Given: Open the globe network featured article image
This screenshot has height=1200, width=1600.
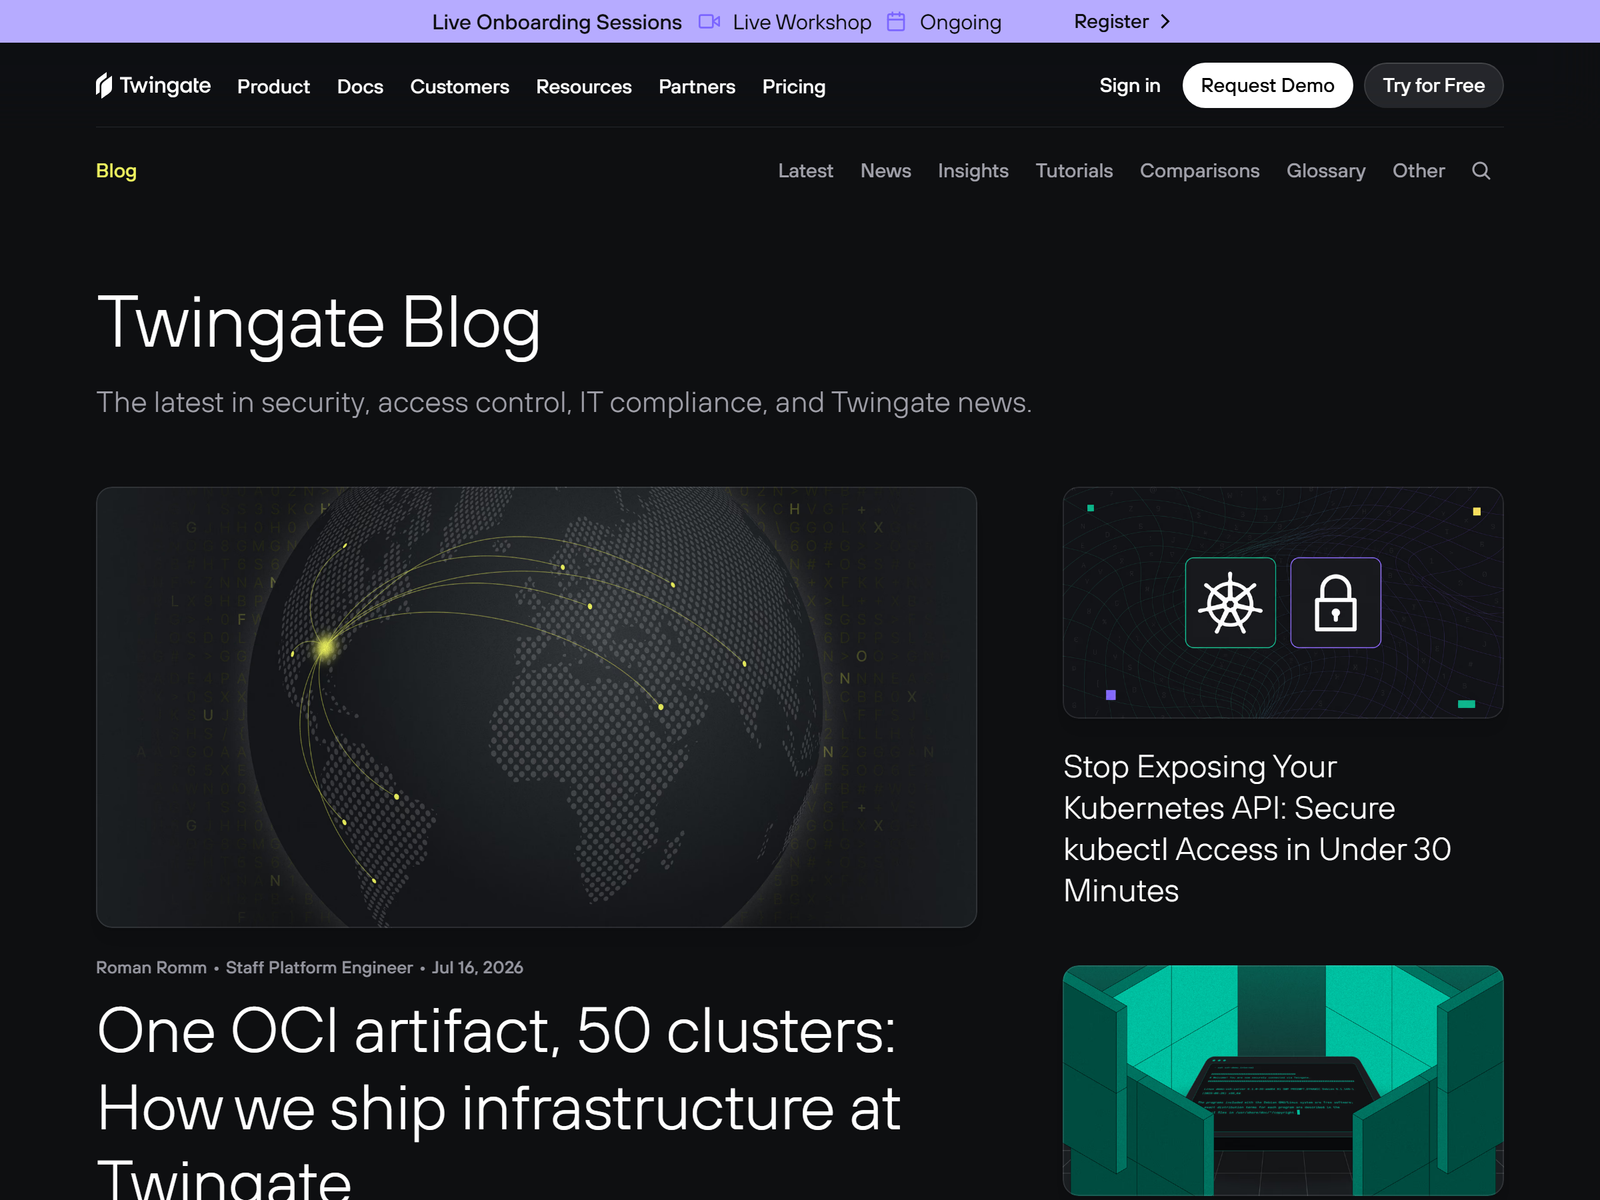Looking at the screenshot, I should click(x=536, y=707).
